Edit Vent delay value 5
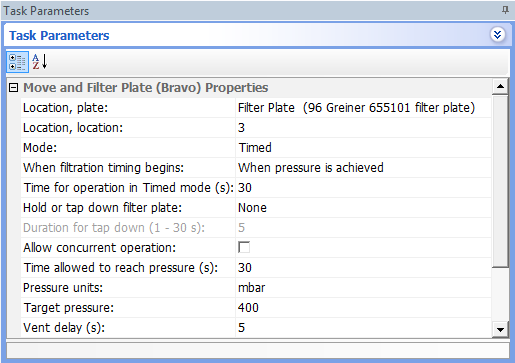515x363 pixels. [363, 328]
